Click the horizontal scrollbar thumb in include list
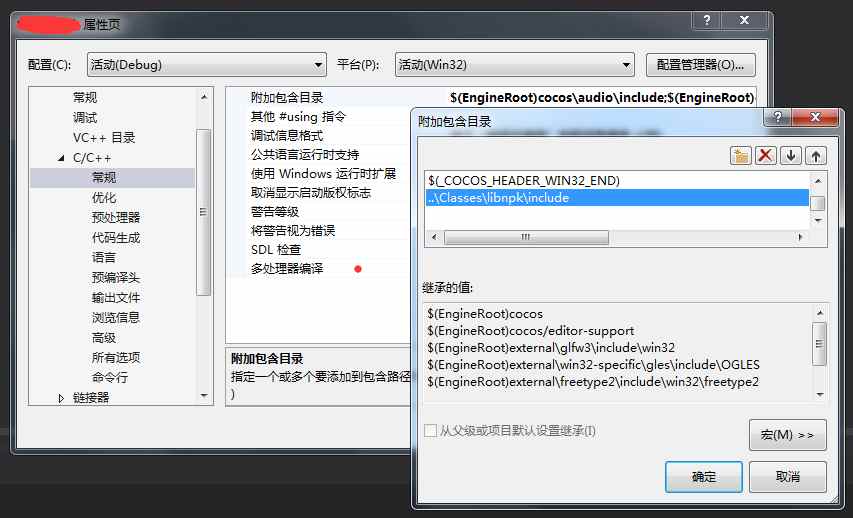The width and height of the screenshot is (853, 518). click(526, 237)
